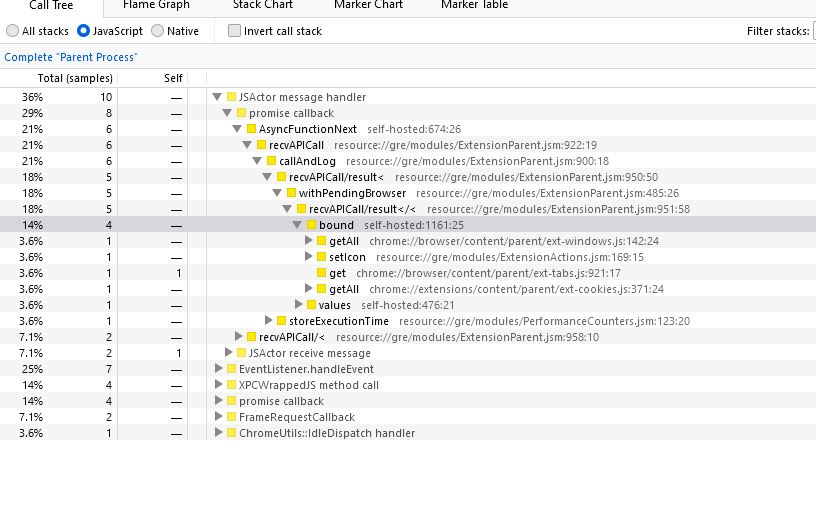
Task: Click the yellow icon beside ChromeUtils::IdleDispatch handler
Action: point(232,433)
